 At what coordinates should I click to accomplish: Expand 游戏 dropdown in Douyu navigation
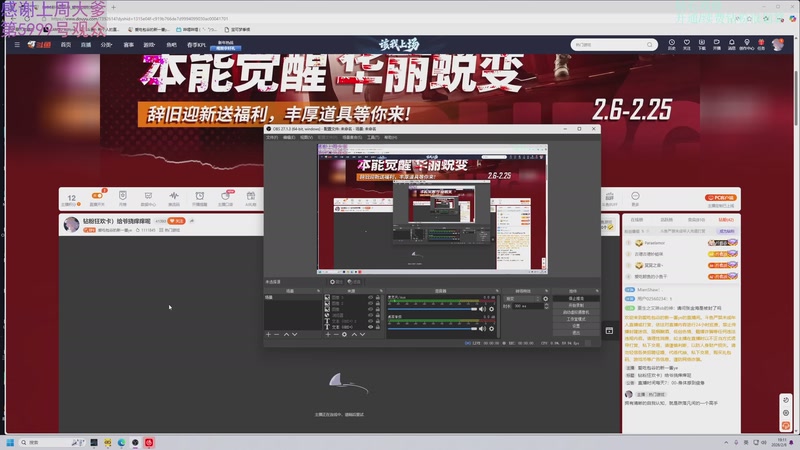click(149, 45)
